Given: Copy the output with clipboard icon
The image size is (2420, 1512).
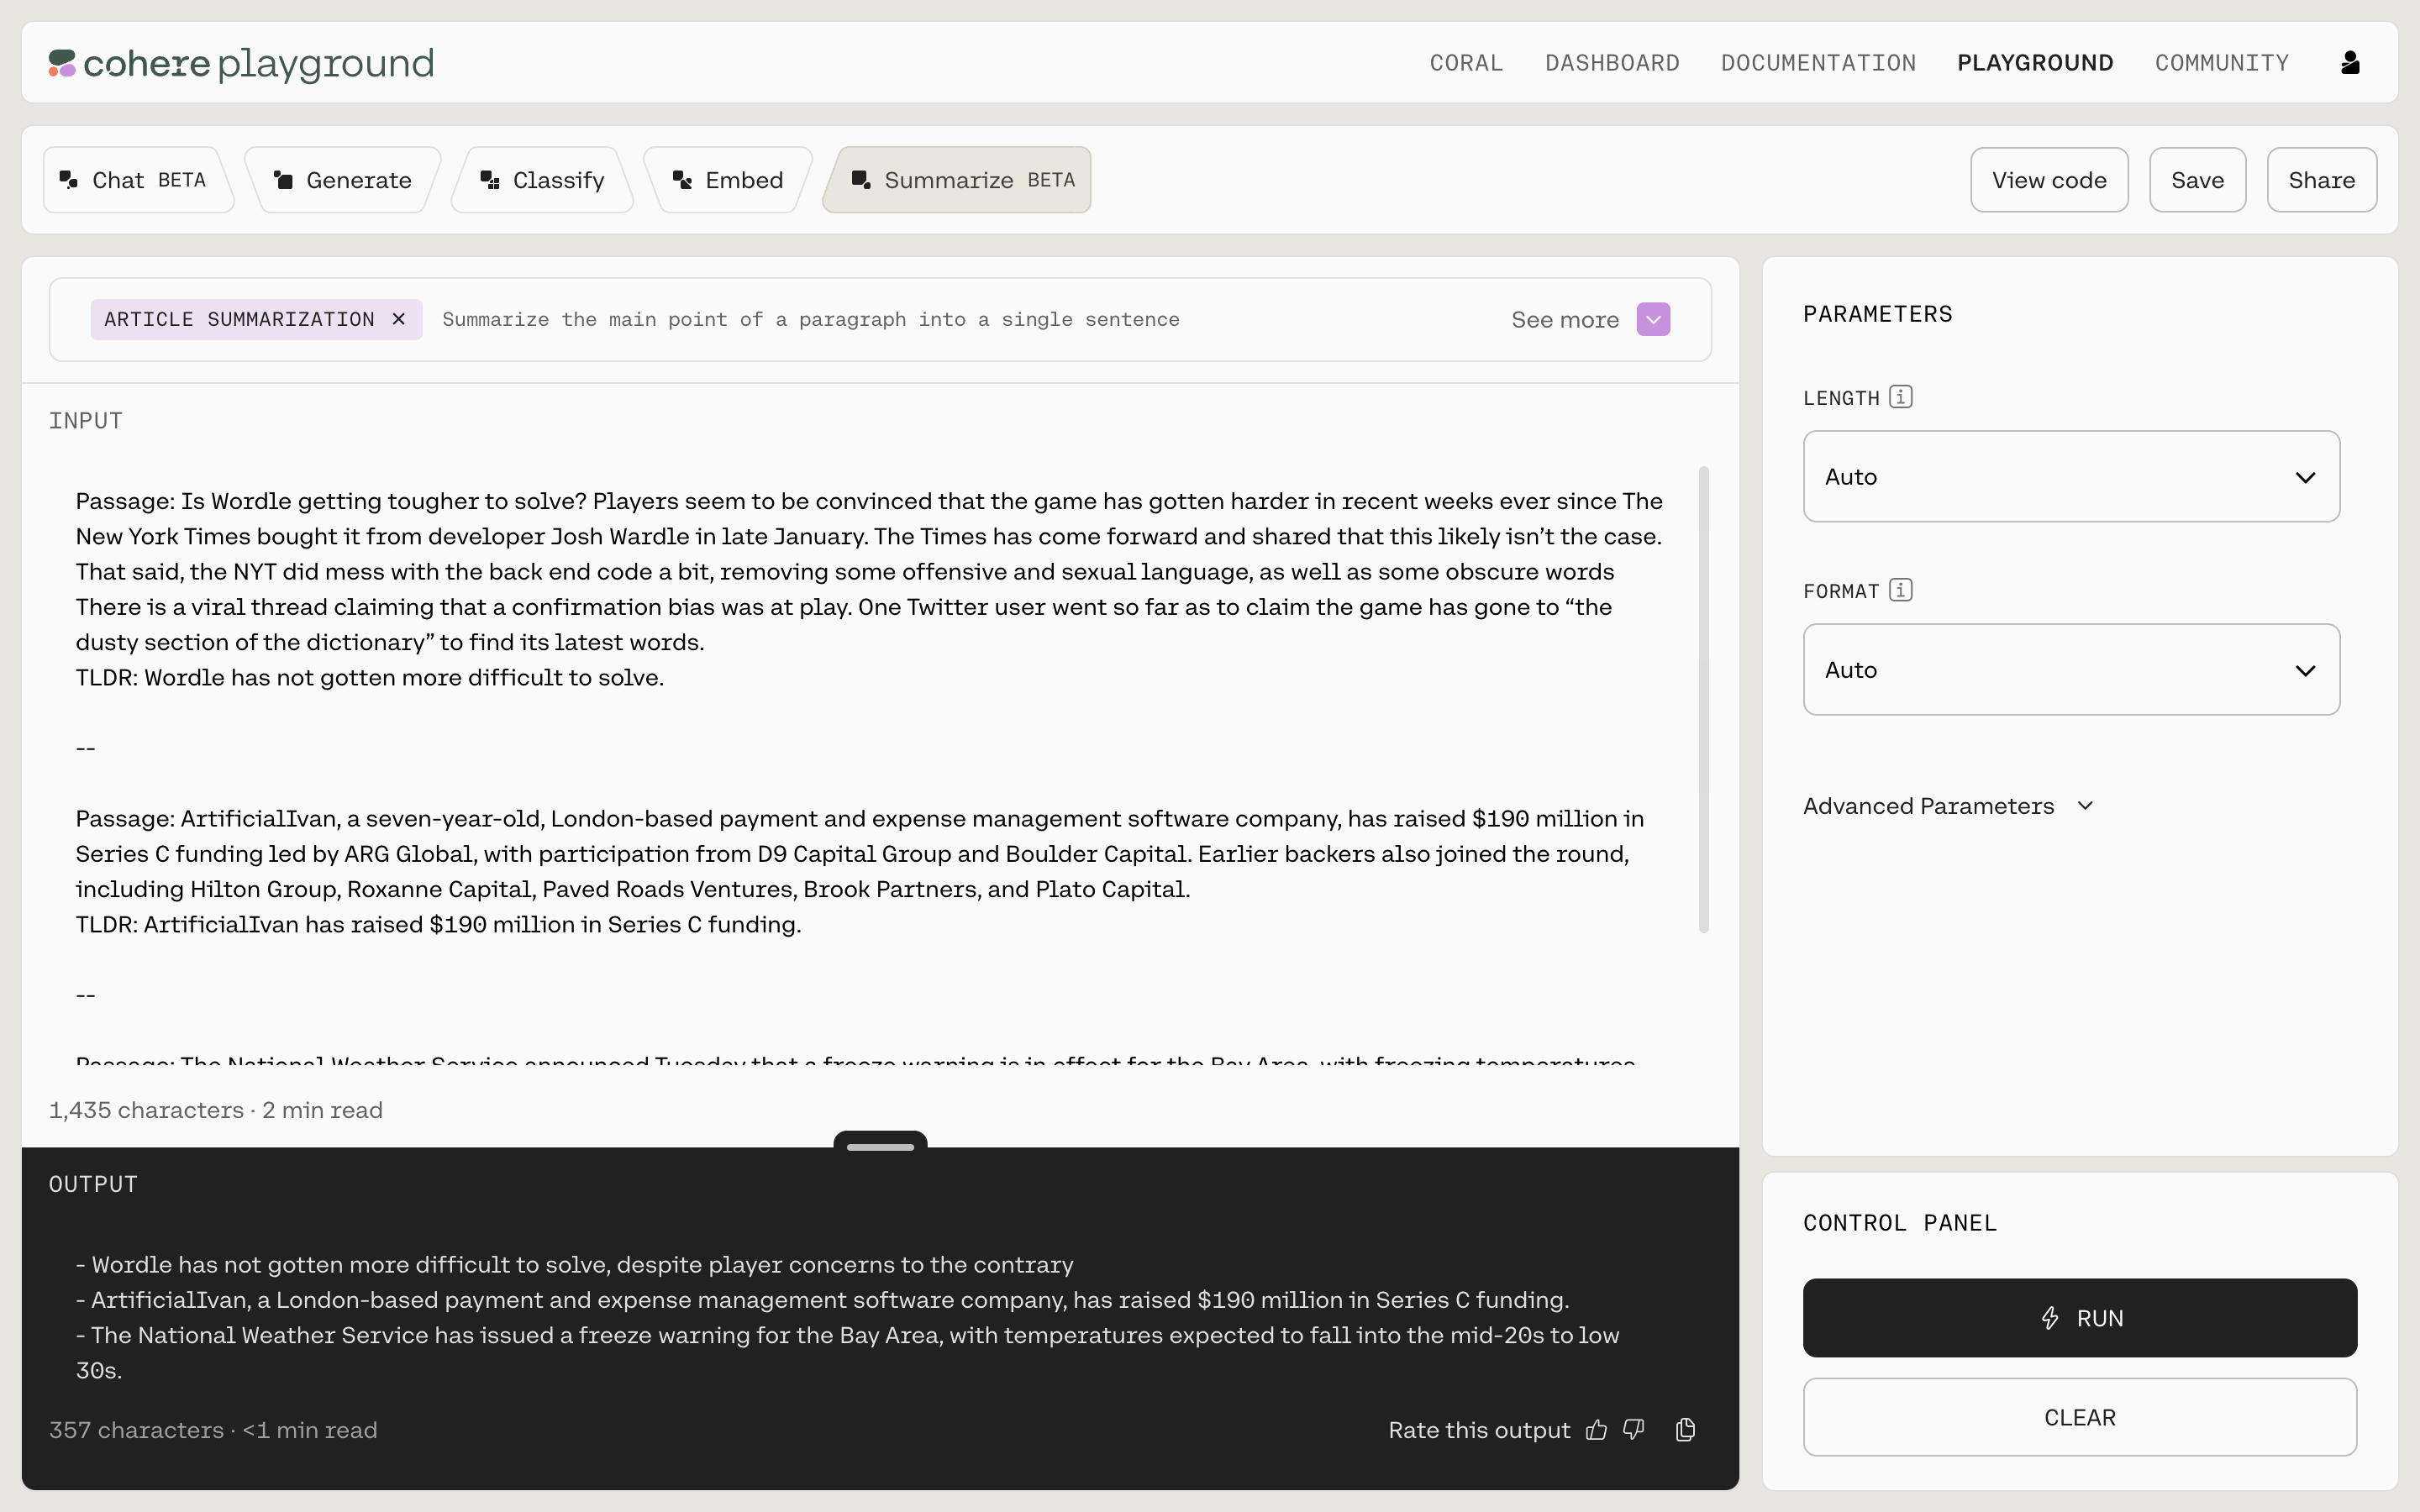Looking at the screenshot, I should 1685,1430.
